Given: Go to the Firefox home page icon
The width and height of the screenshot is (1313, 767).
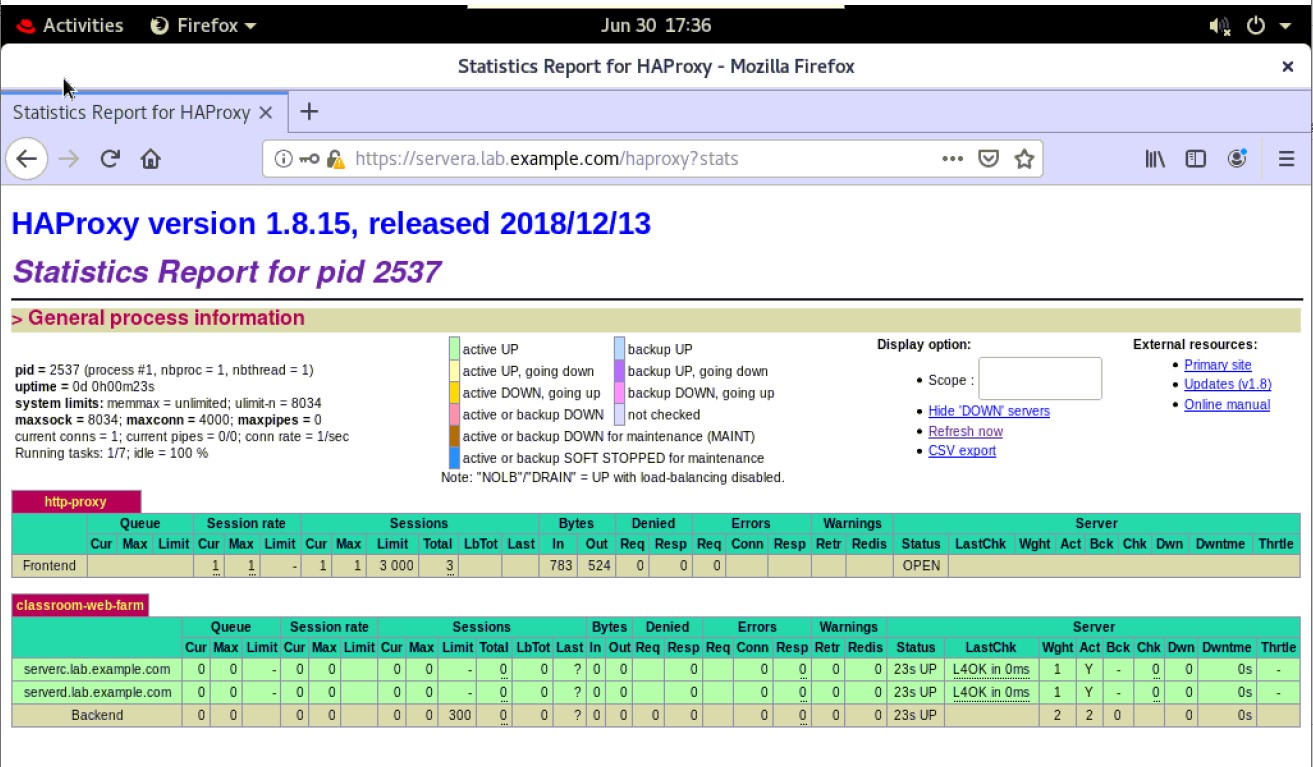Looking at the screenshot, I should [150, 159].
